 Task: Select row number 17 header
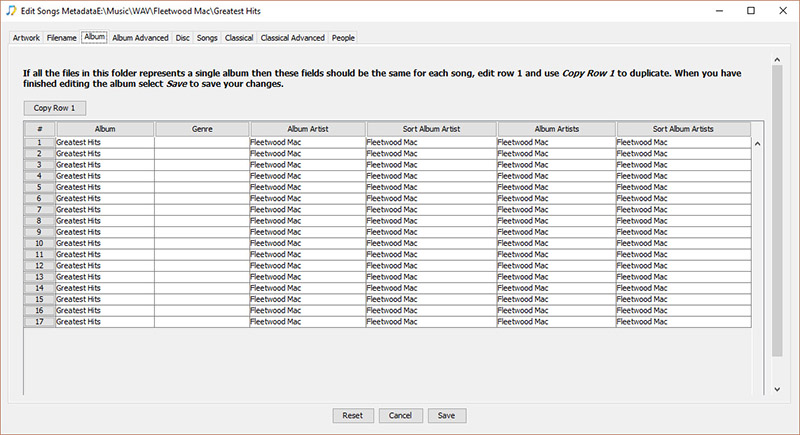[x=39, y=322]
